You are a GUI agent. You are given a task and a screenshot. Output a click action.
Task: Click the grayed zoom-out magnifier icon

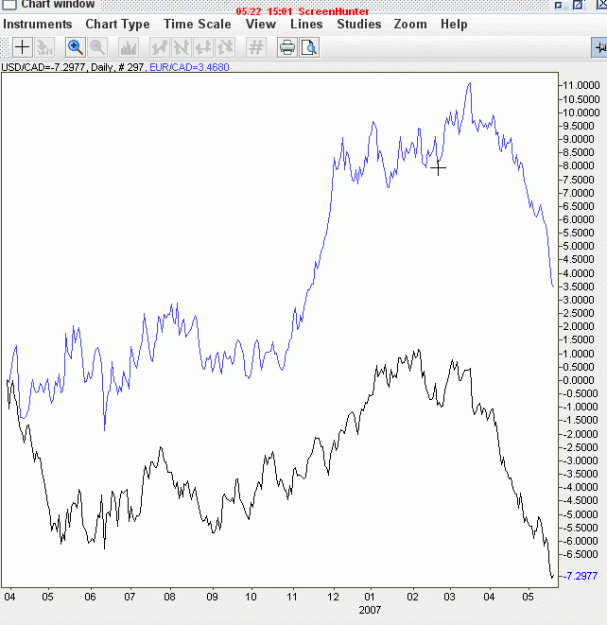(97, 47)
